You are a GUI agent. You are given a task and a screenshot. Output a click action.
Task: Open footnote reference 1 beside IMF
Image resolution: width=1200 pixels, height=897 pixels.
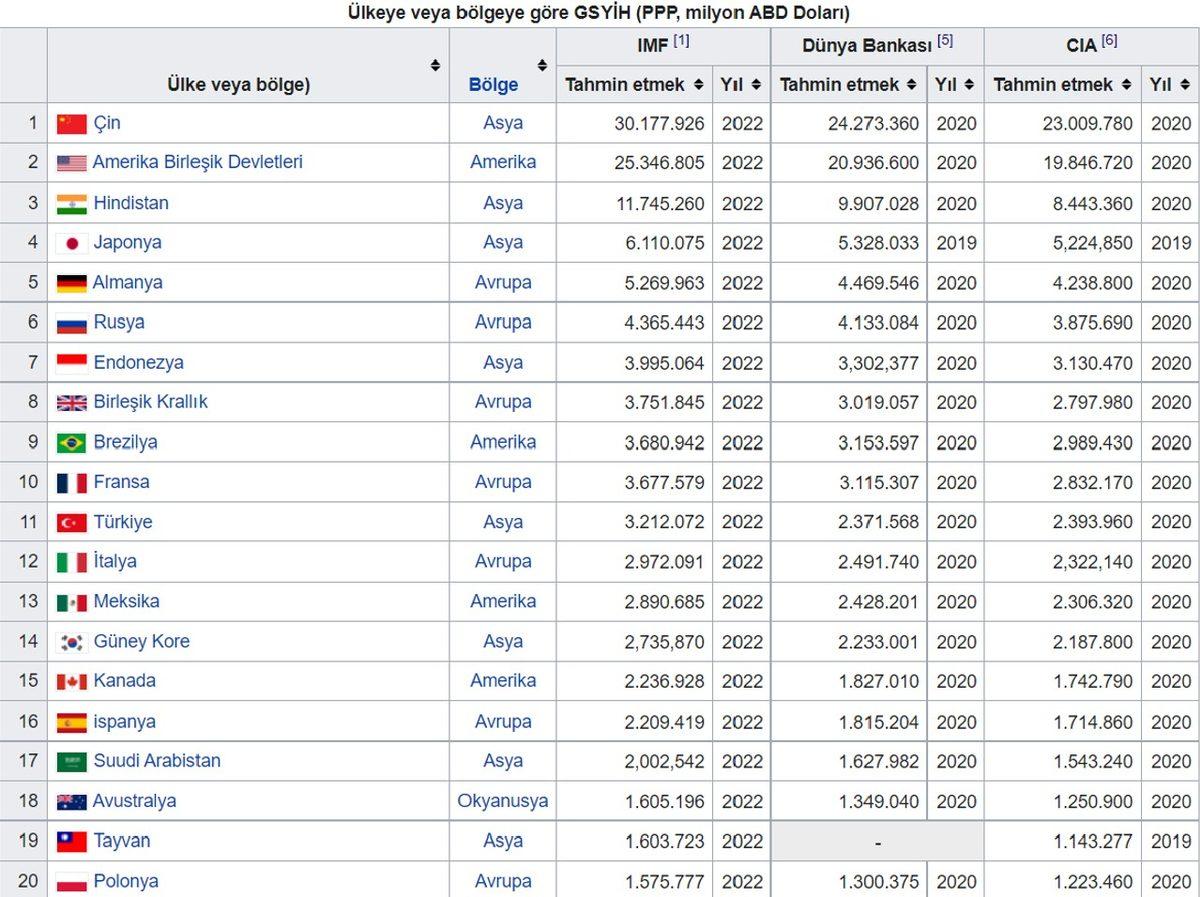click(x=681, y=41)
